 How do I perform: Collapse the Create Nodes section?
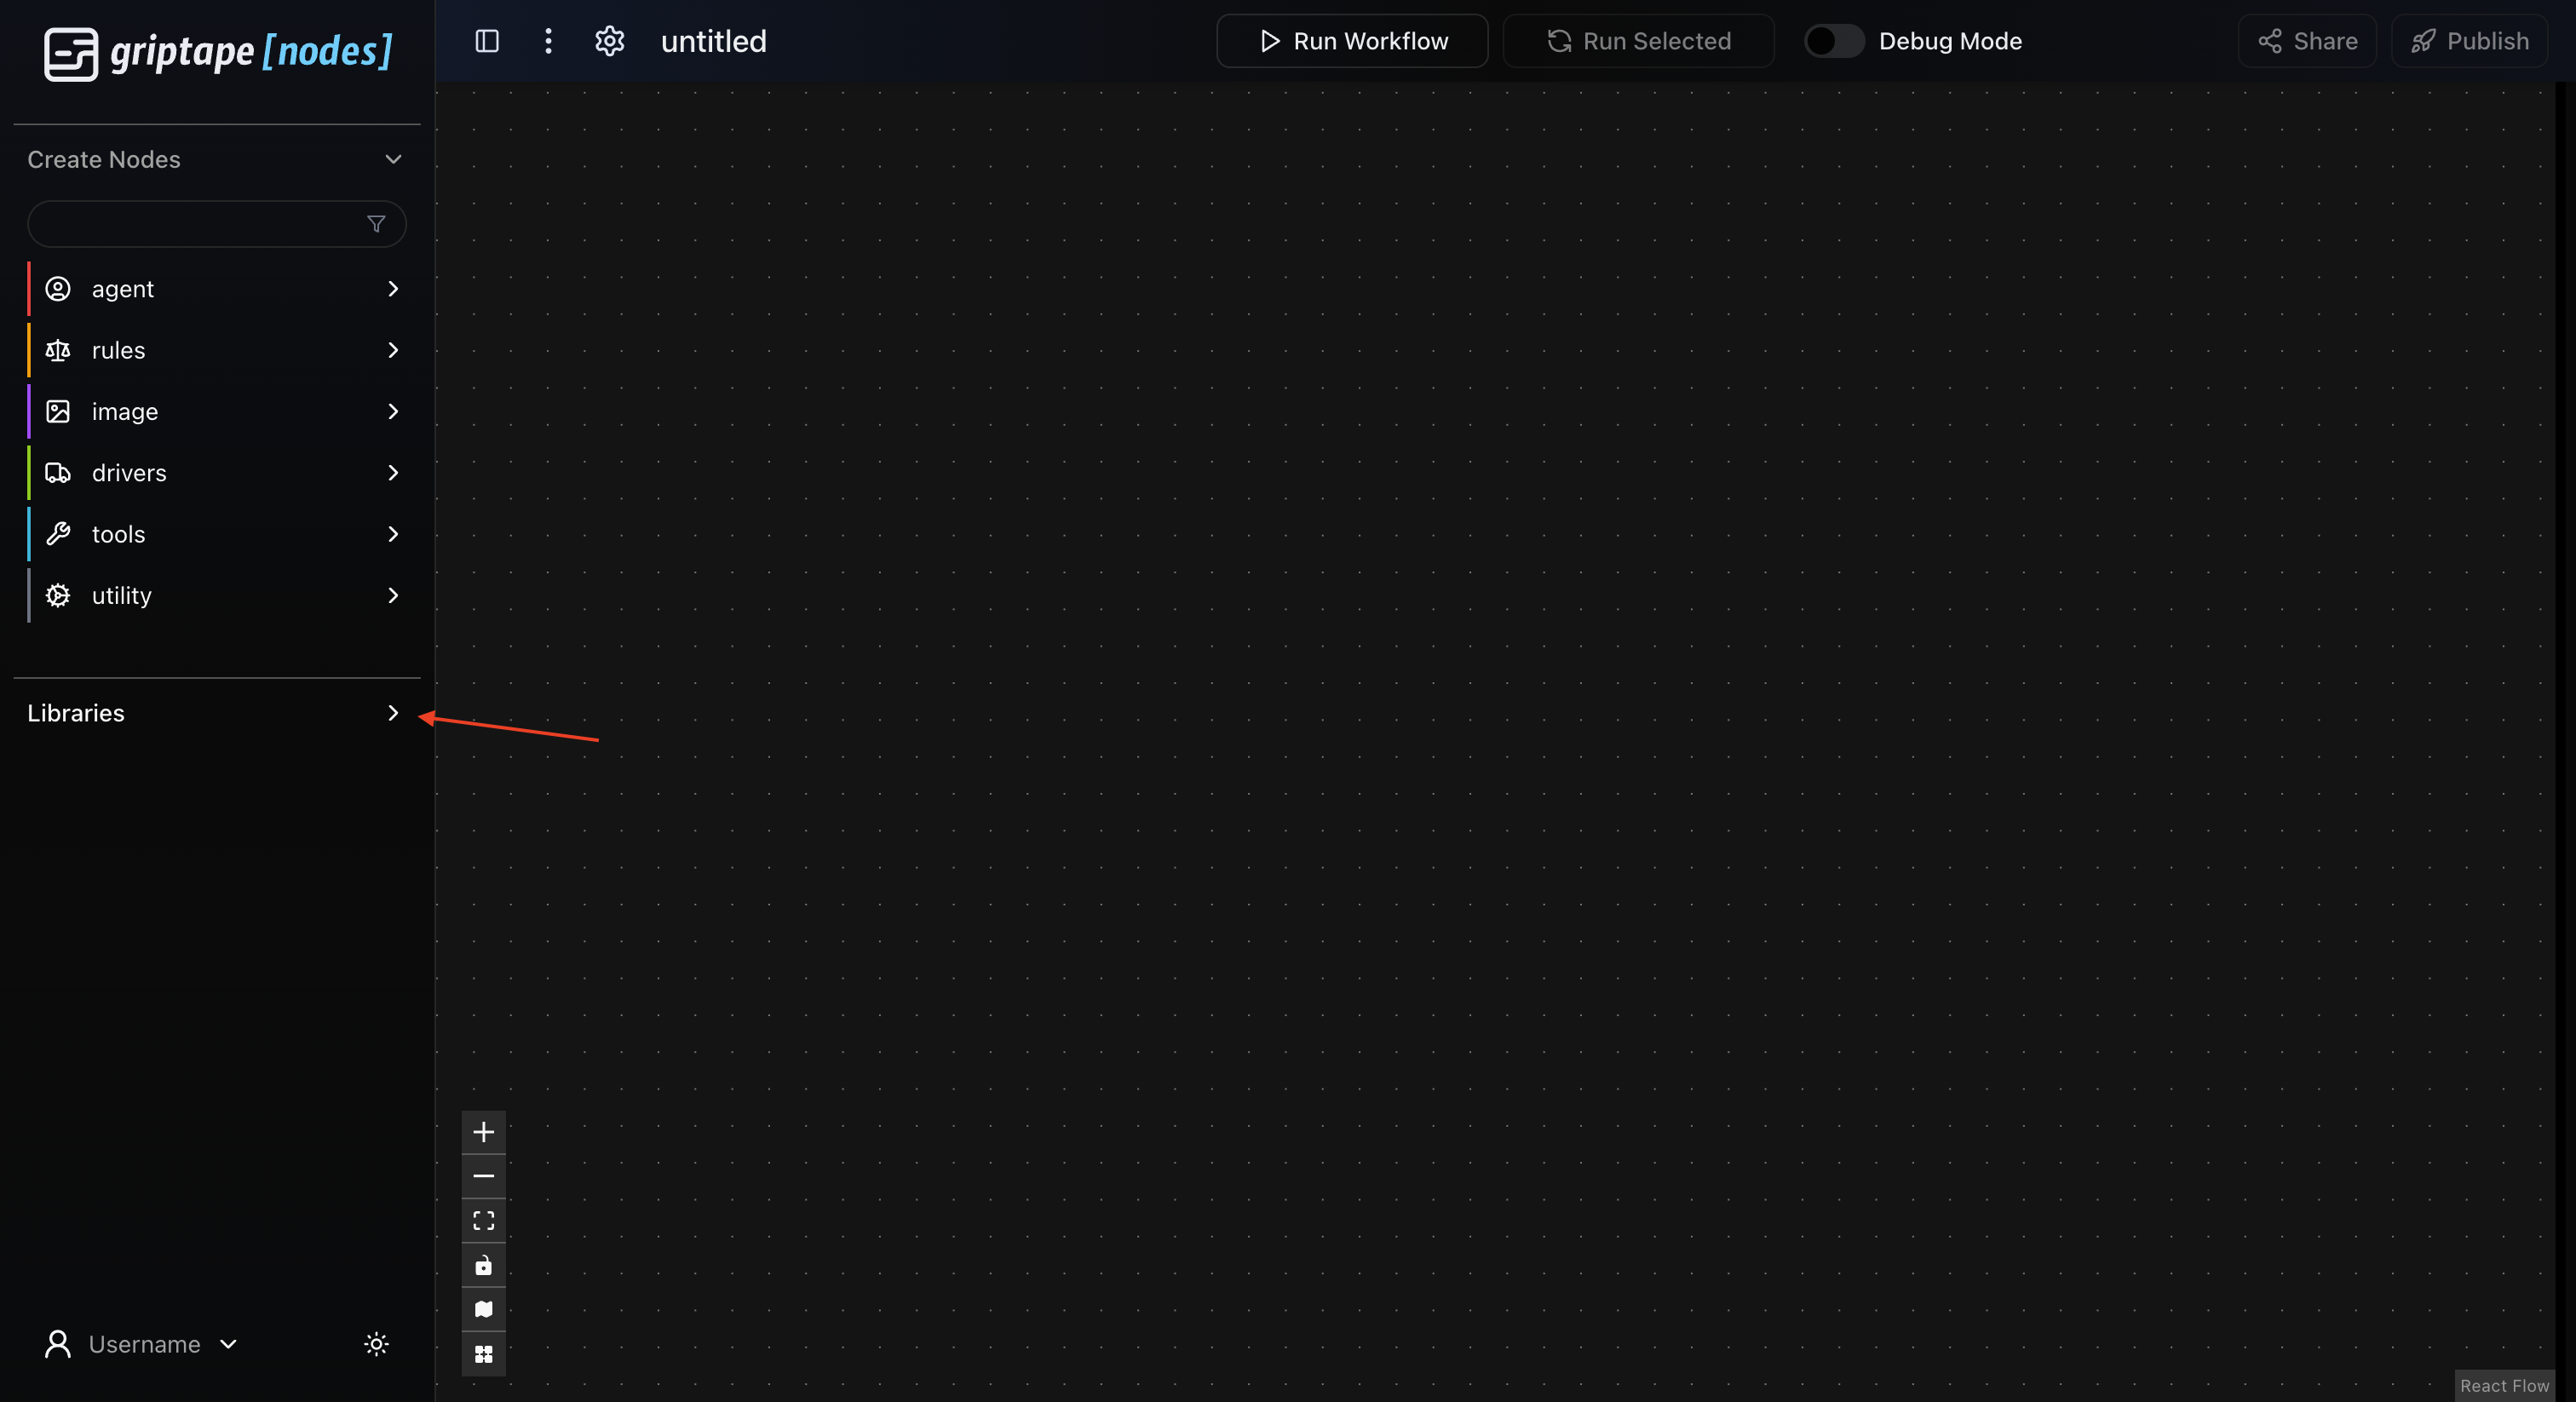pos(393,159)
